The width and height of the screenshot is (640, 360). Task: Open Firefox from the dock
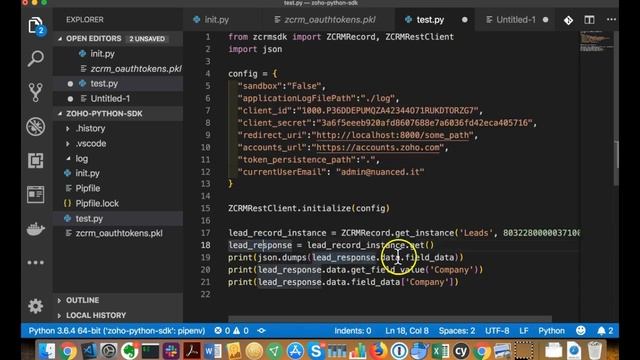378,351
